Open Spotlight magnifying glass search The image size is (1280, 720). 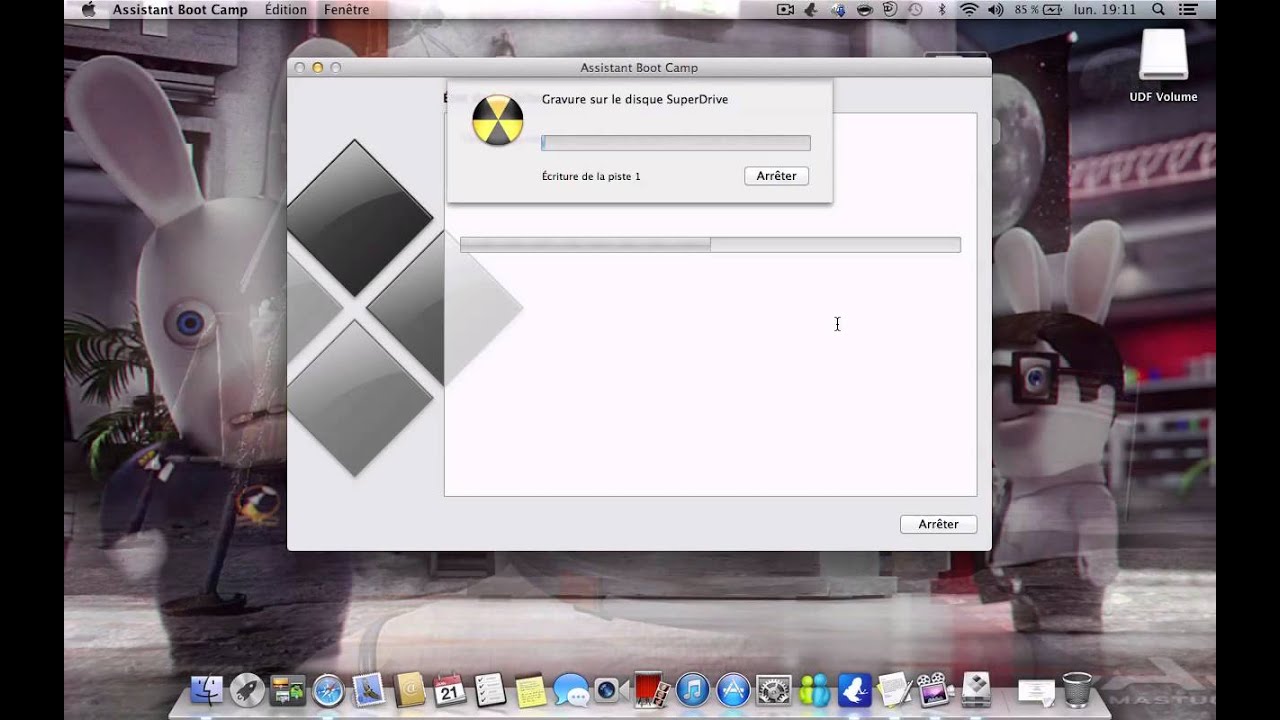tap(1158, 9)
